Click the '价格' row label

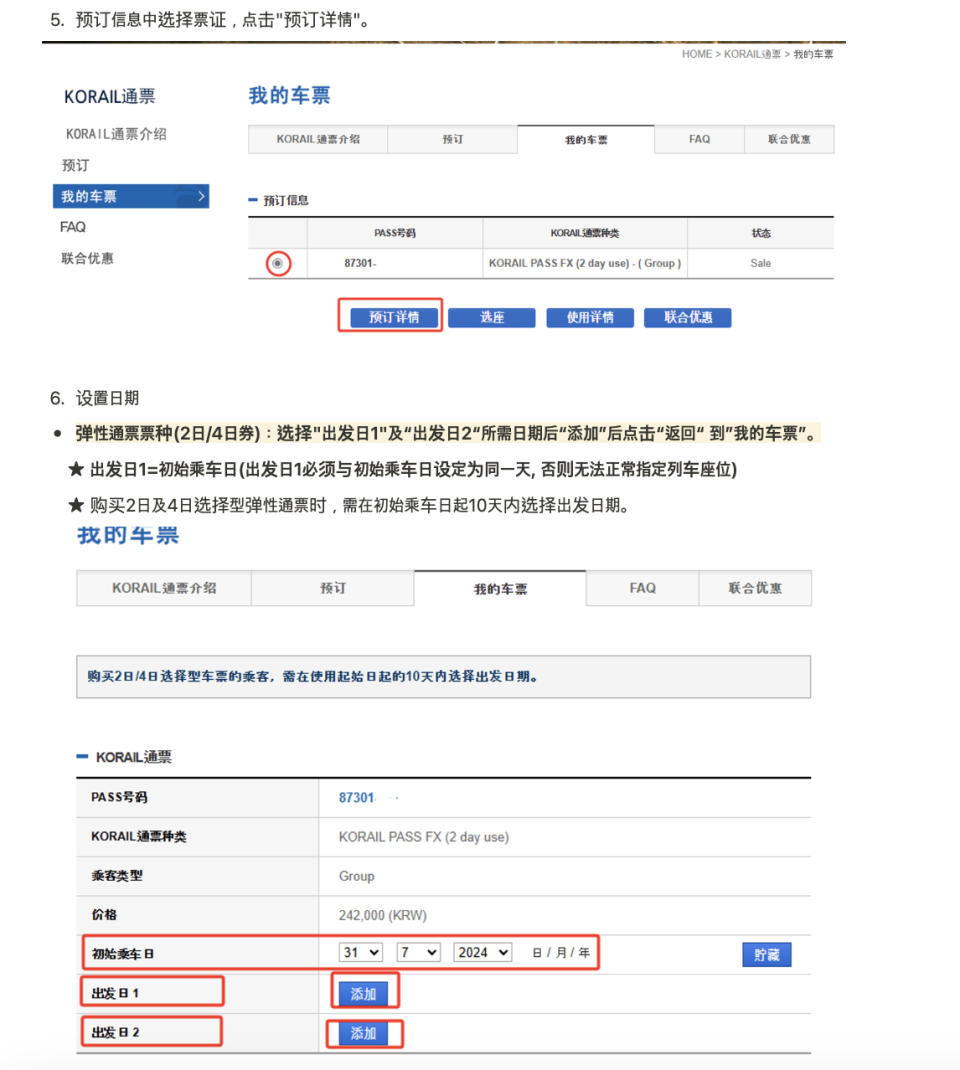click(104, 914)
